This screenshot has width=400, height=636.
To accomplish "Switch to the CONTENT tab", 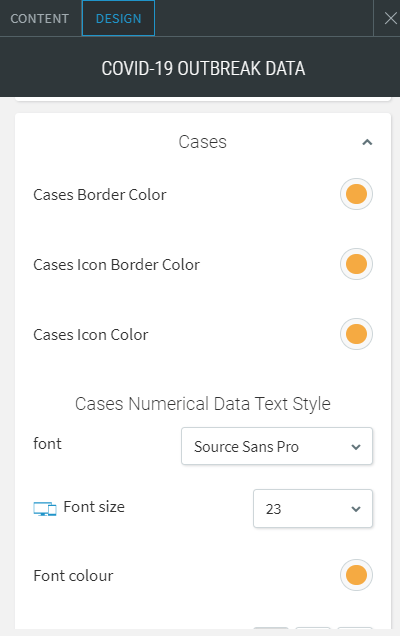I will pos(40,19).
